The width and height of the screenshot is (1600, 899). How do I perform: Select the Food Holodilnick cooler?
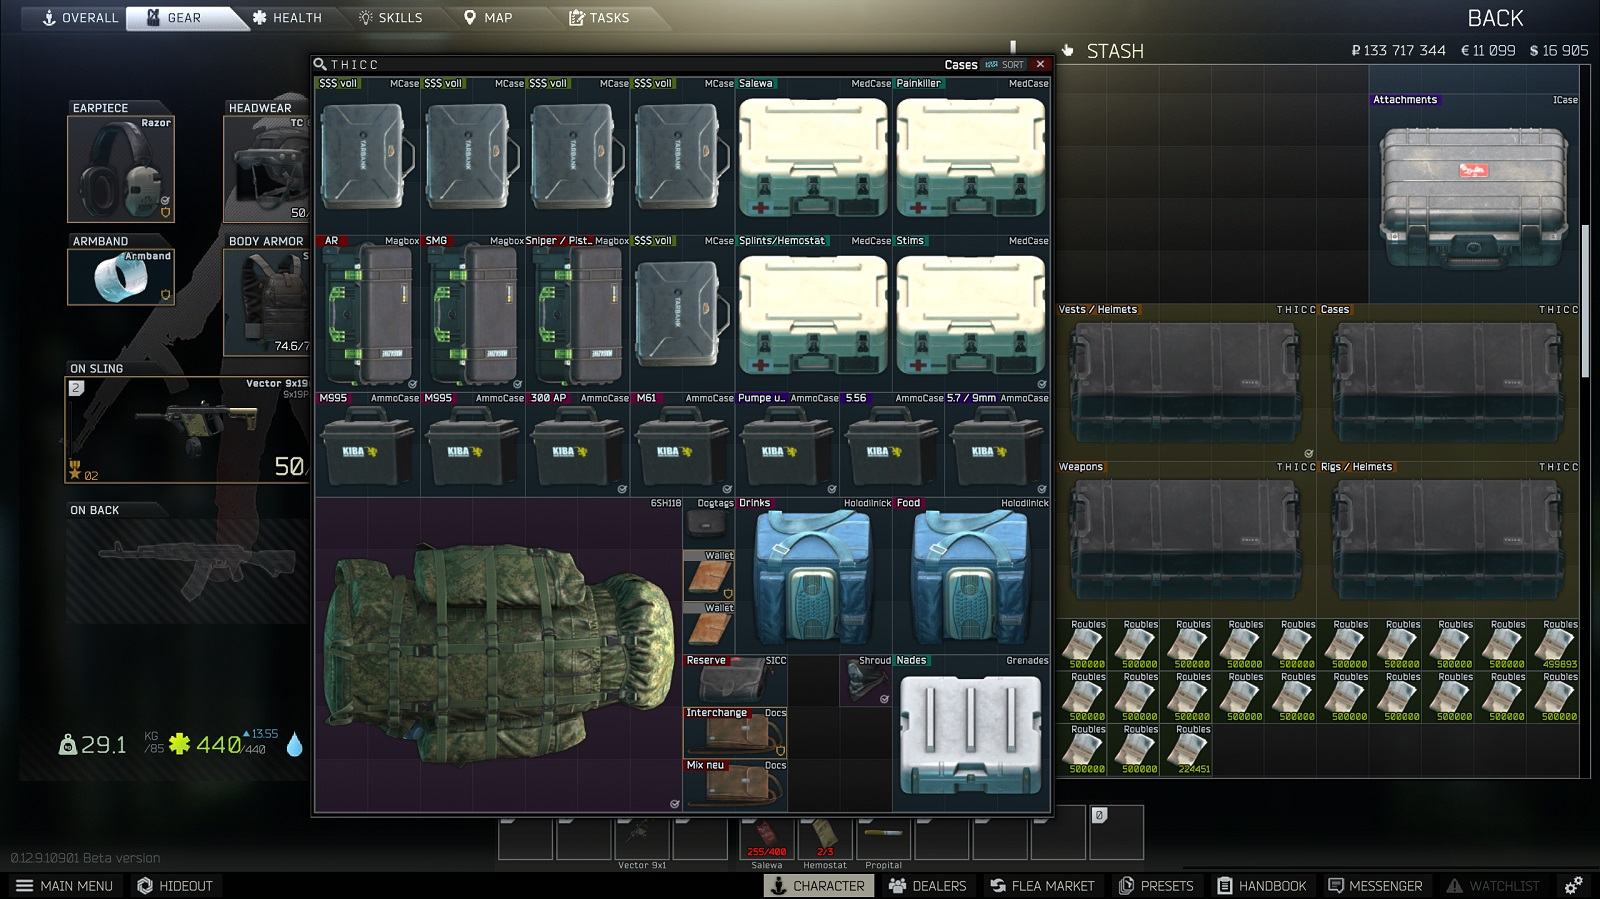tap(971, 575)
